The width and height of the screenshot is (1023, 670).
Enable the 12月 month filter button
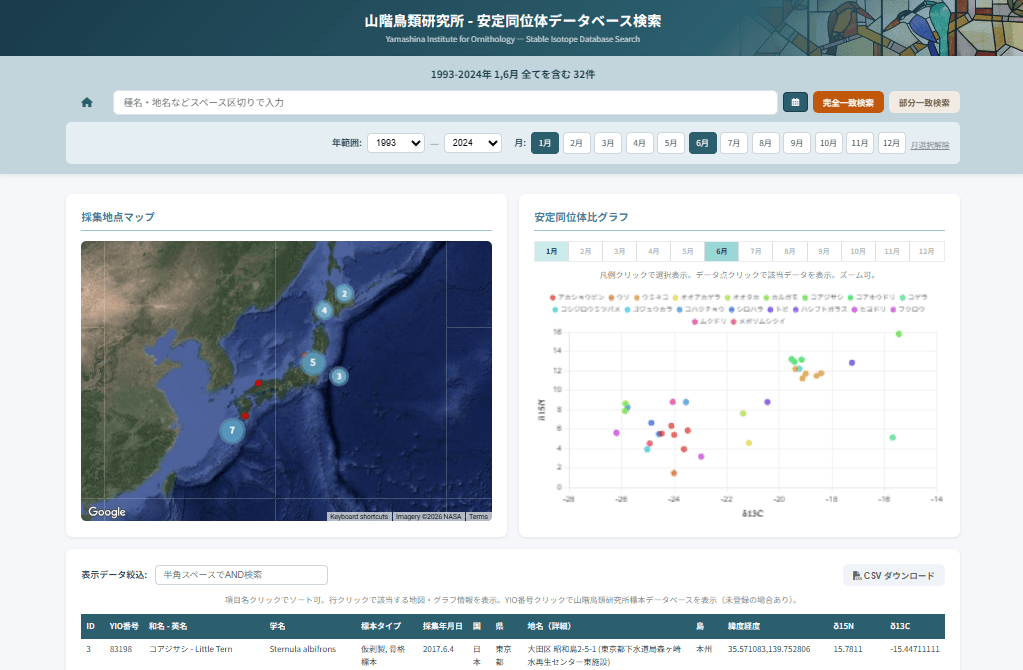pyautogui.click(x=891, y=143)
